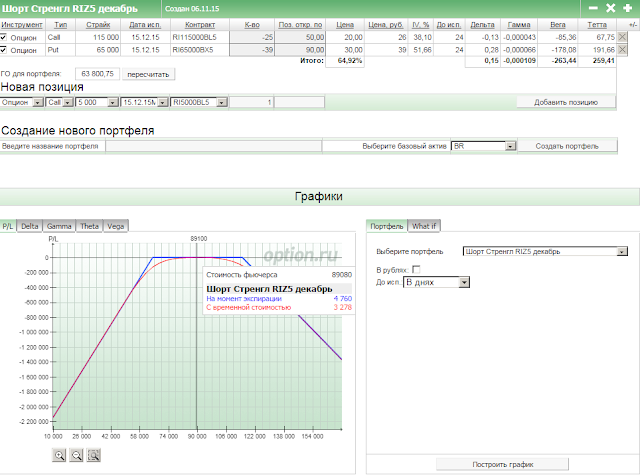This screenshot has height=475, width=640.
Task: Delete the Put 65 000 option row
Action: point(622,50)
